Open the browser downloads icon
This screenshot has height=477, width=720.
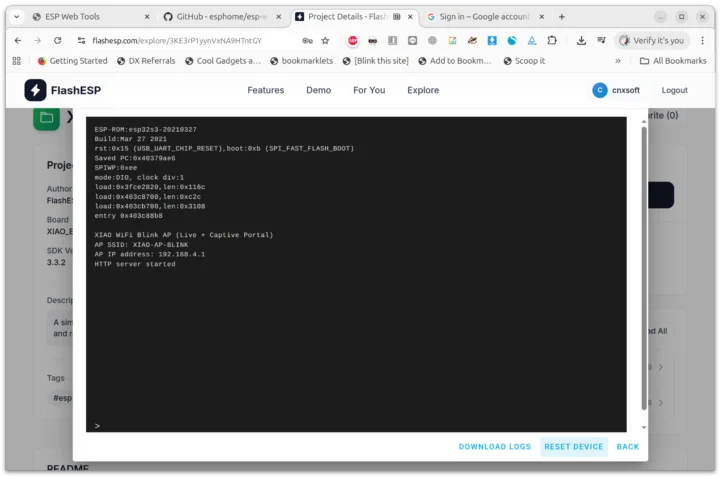coord(581,40)
